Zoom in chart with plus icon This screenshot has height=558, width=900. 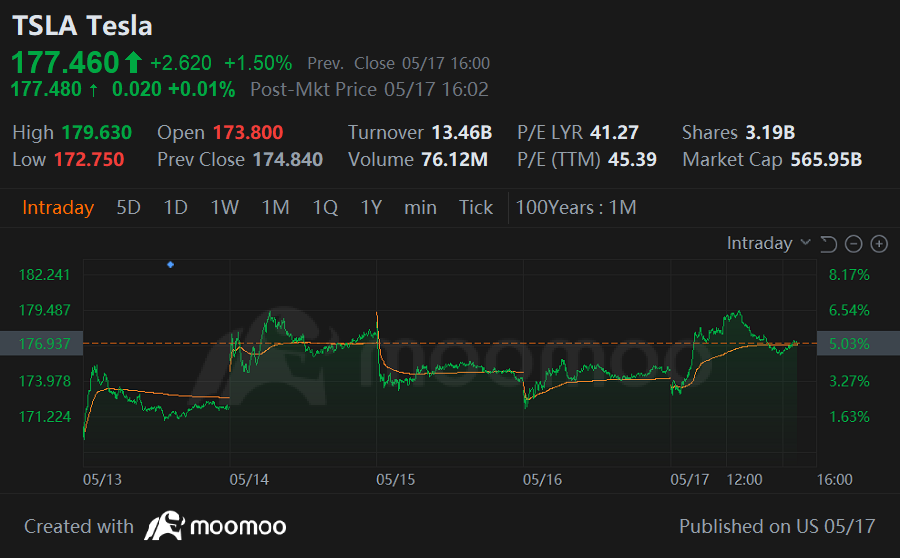[879, 244]
